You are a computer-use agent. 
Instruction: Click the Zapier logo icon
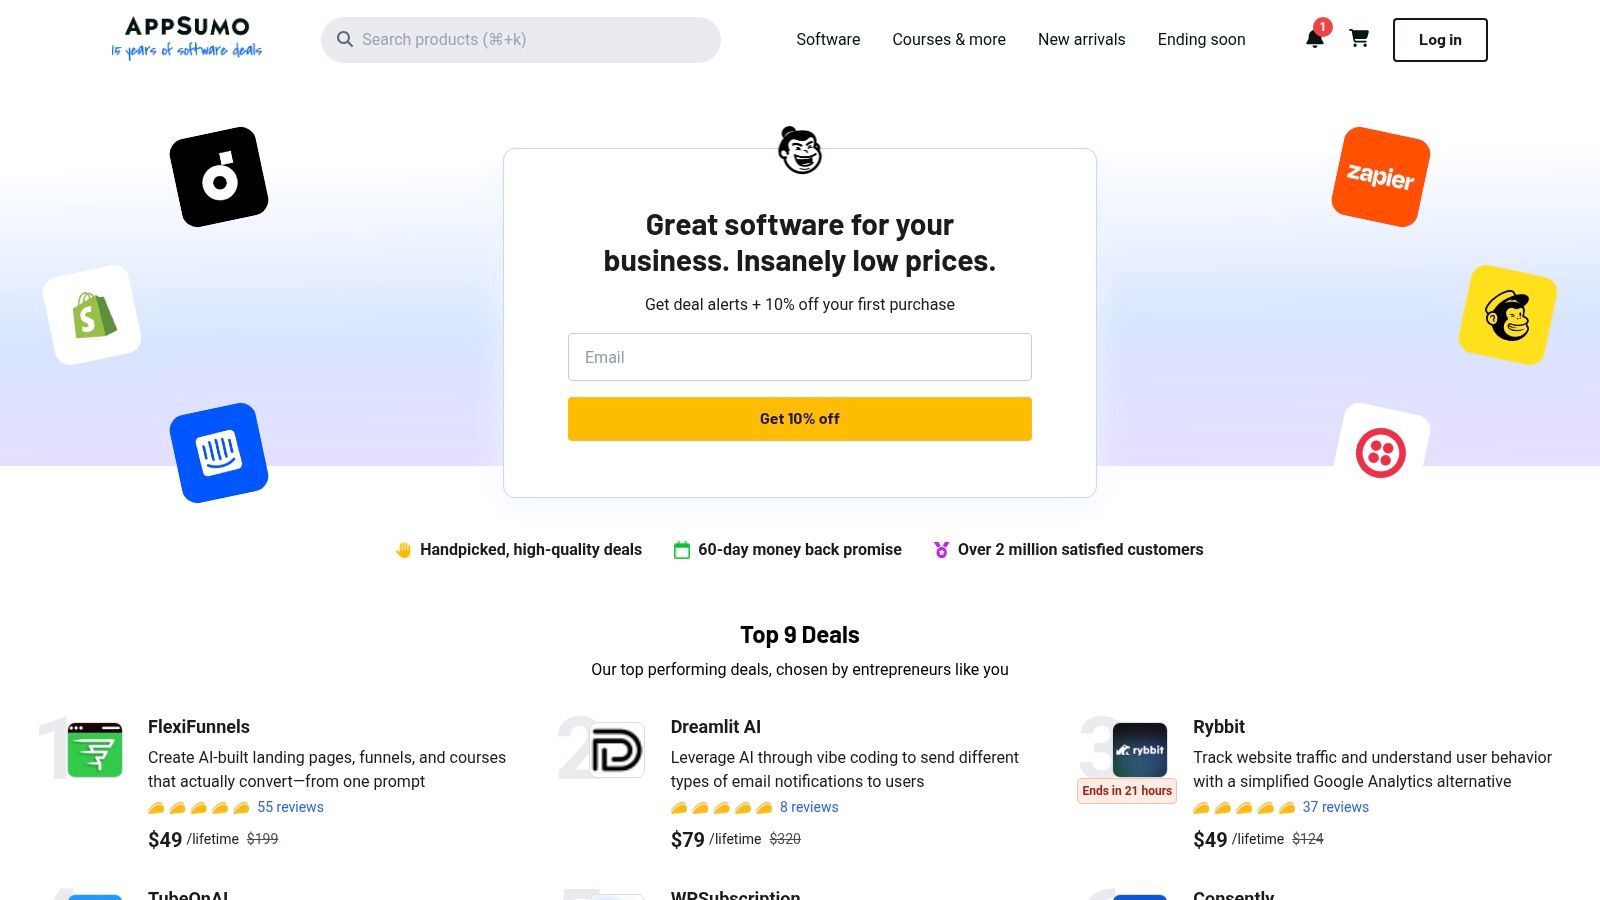tap(1380, 177)
